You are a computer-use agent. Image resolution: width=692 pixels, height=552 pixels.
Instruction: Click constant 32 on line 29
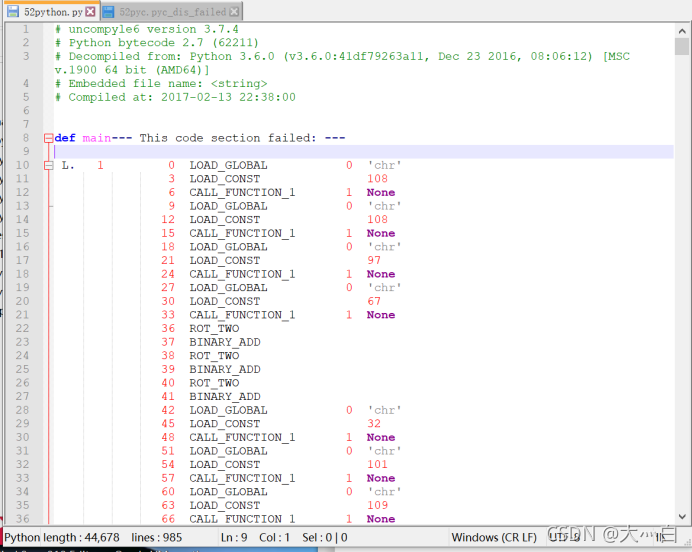click(x=374, y=424)
